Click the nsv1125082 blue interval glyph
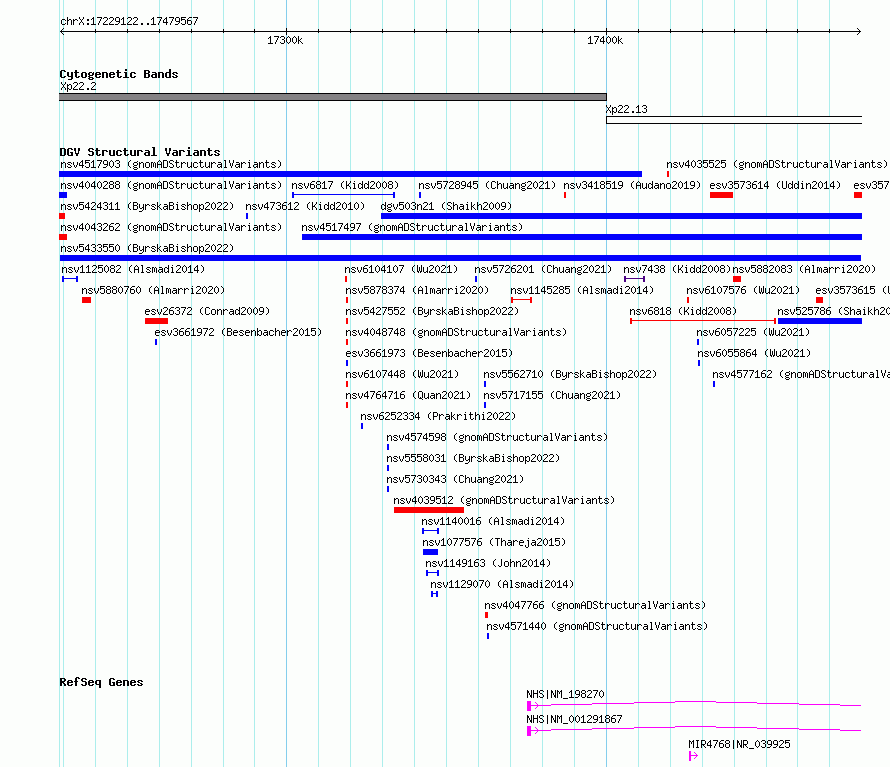This screenshot has height=767, width=890. tap(70, 279)
